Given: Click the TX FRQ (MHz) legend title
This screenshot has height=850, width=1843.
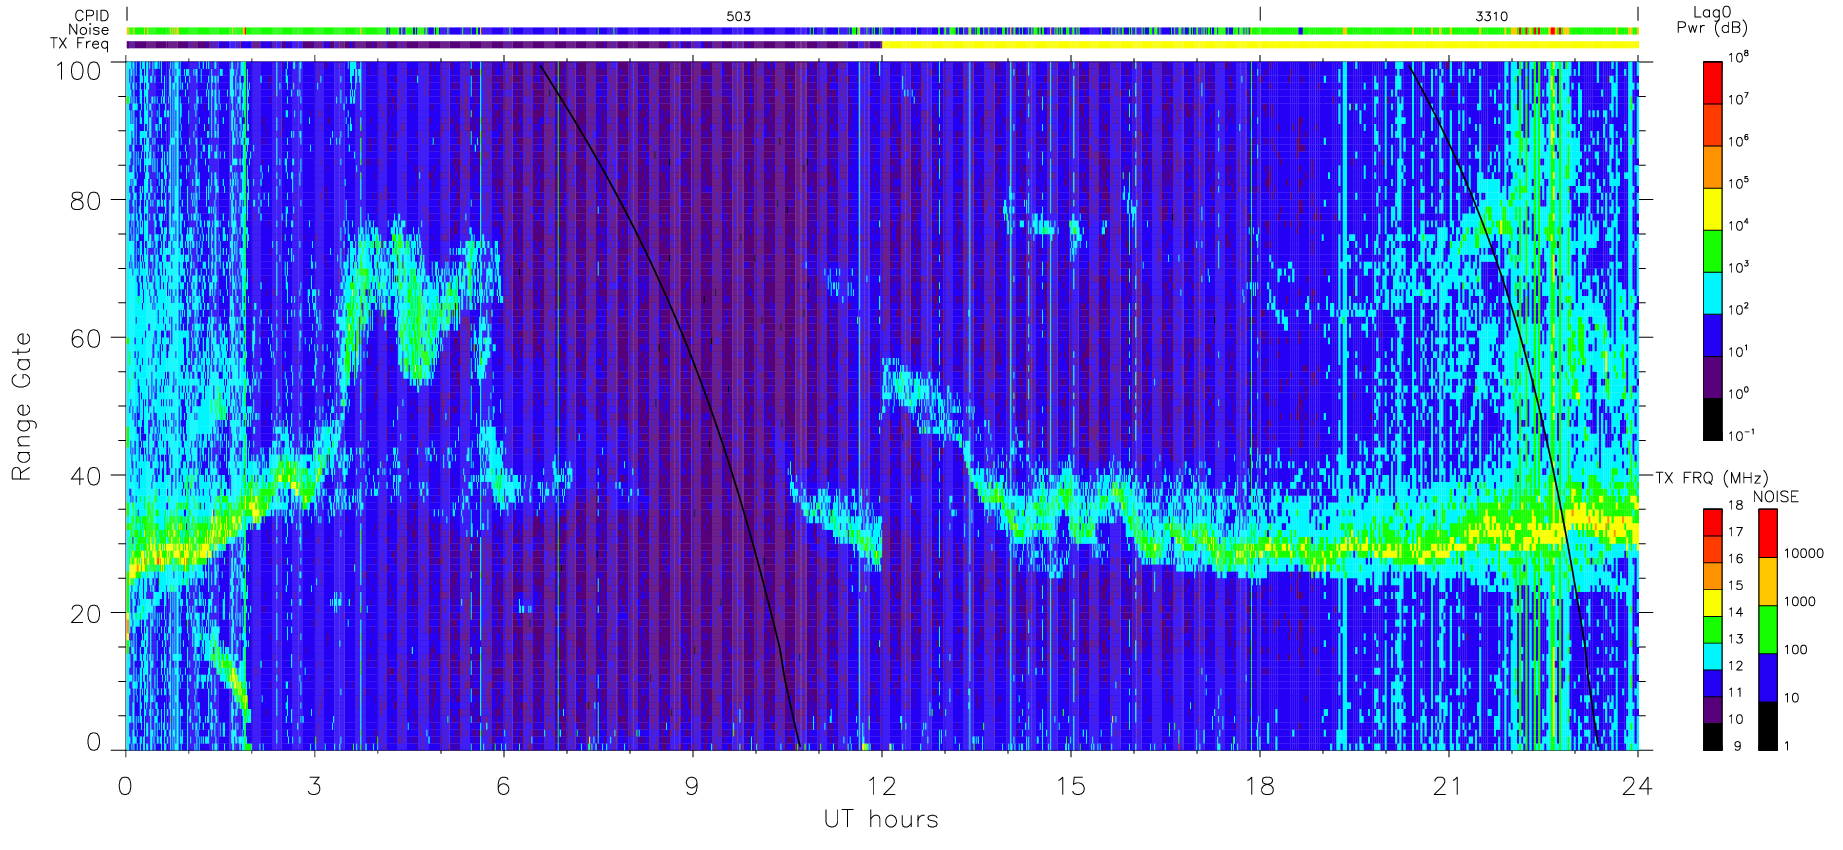Looking at the screenshot, I should tap(1712, 478).
